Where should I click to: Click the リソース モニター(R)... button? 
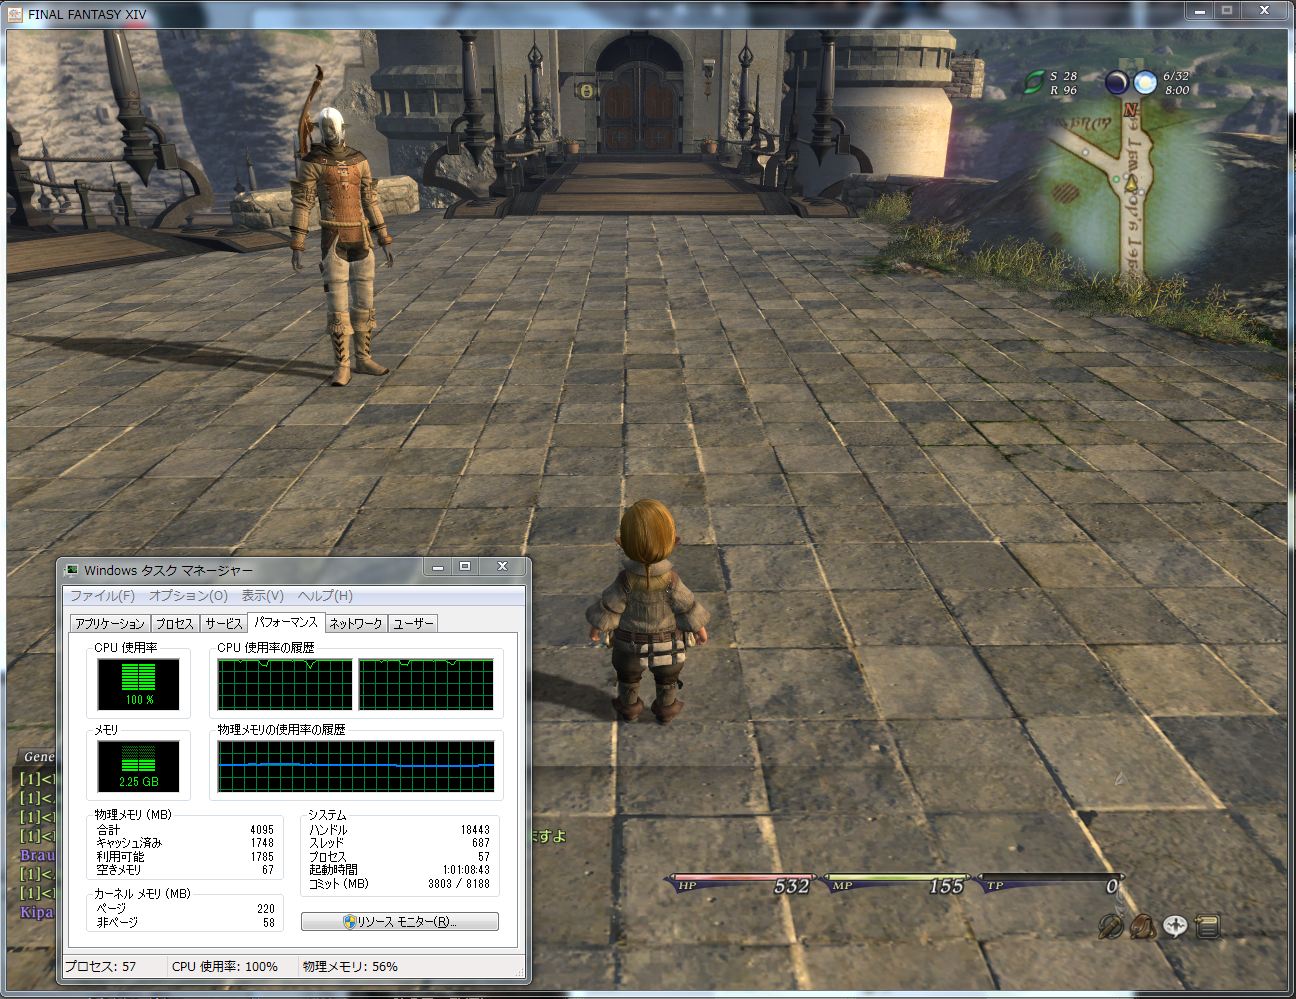[x=400, y=922]
